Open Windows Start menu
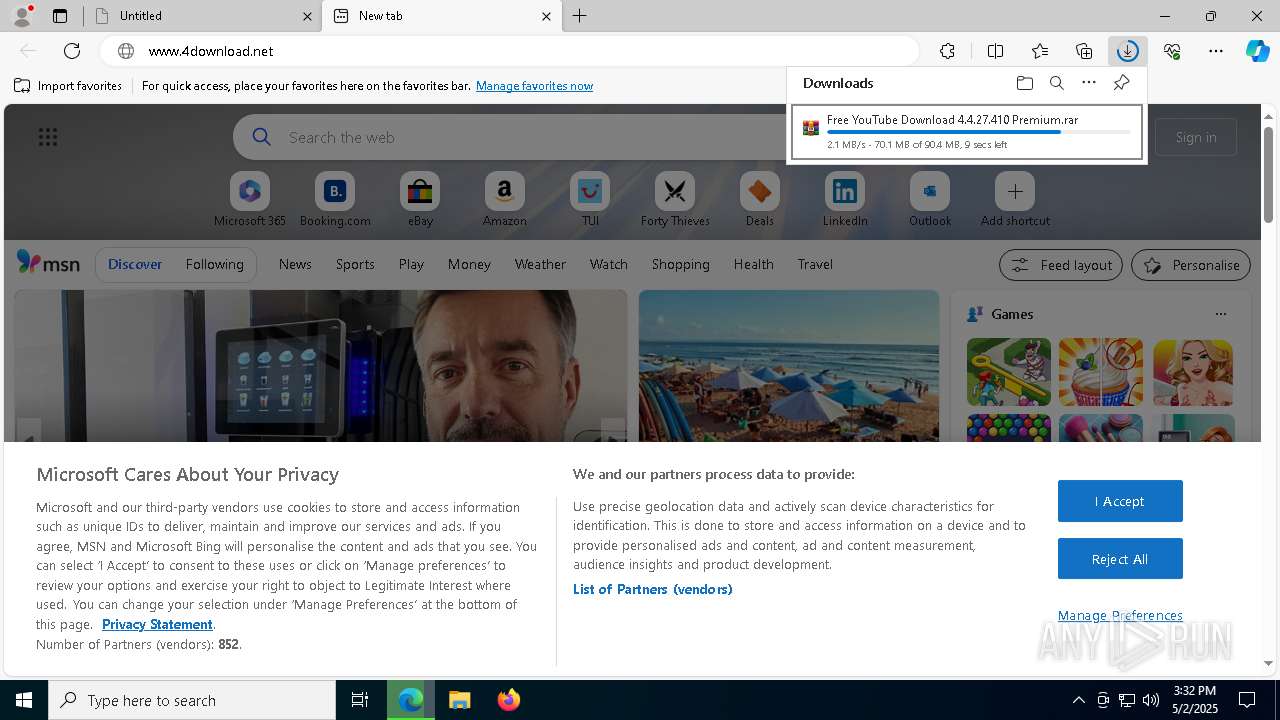Screen dimensions: 1280x720 point(24,700)
